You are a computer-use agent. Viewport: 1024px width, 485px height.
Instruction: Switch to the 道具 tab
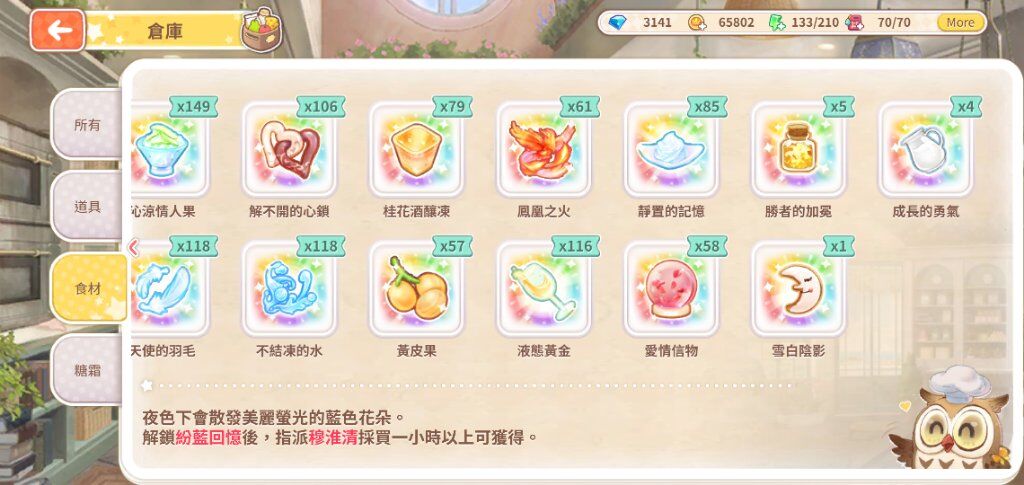[88, 206]
